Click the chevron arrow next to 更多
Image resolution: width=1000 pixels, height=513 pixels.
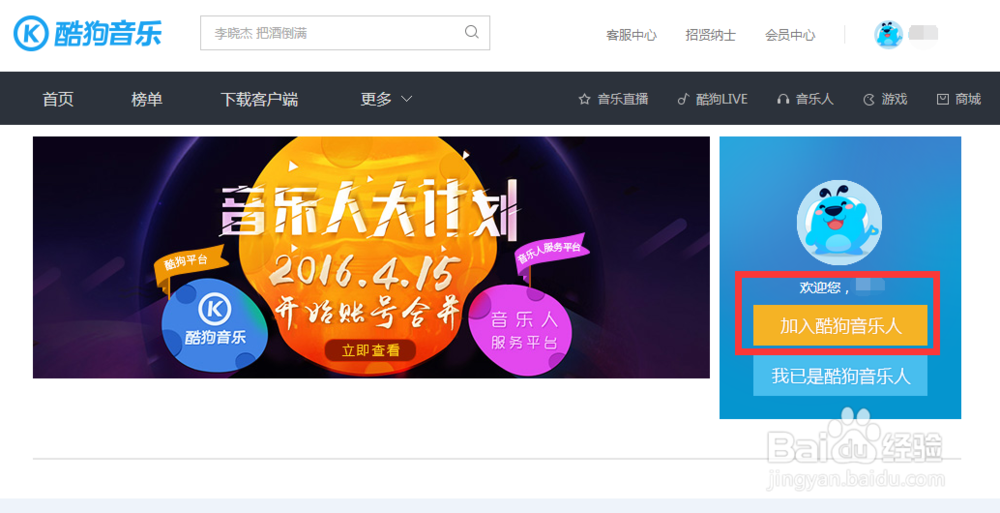tap(406, 100)
